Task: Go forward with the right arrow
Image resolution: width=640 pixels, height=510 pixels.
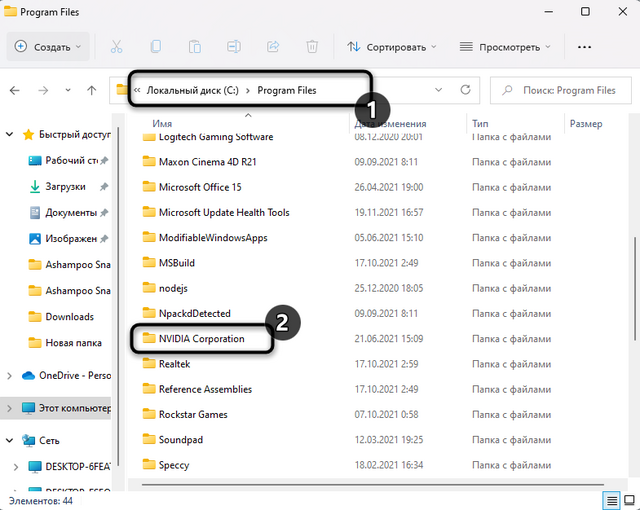Action: tap(43, 90)
